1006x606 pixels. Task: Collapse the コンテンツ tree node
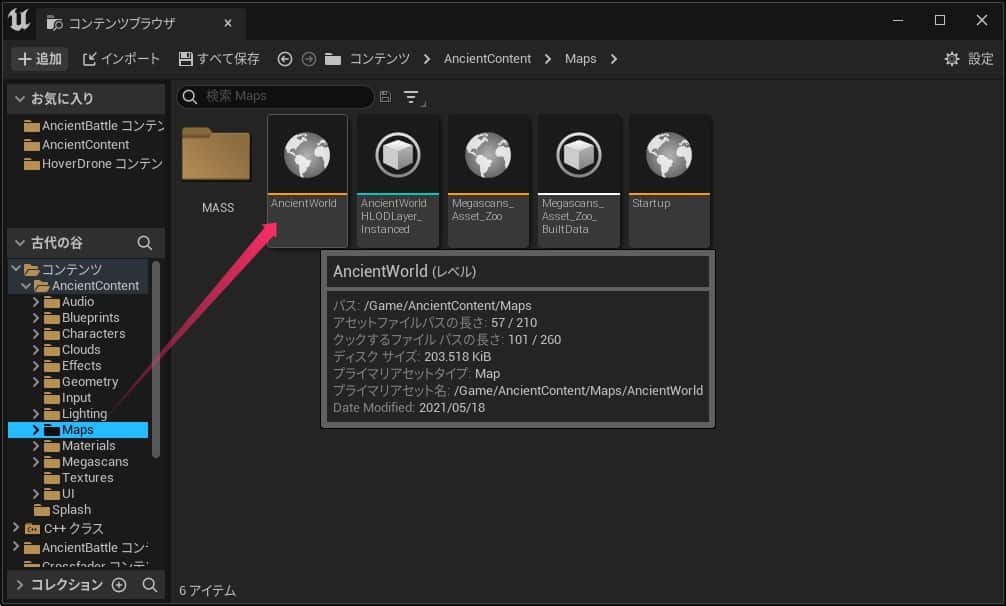point(16,269)
